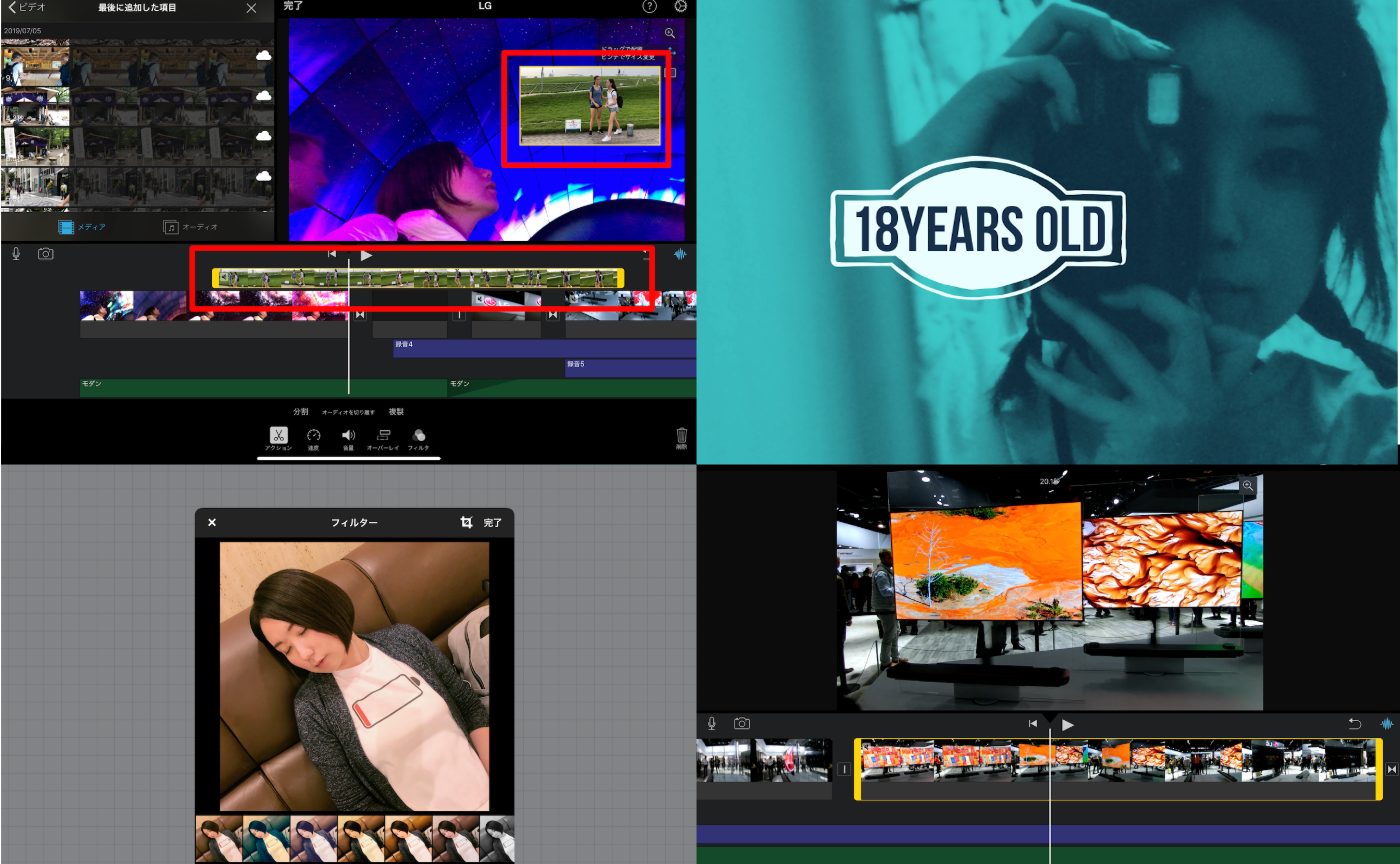Tap the camera icon in the TV showroom editor
Screen dimensions: 1400x864
tap(742, 723)
